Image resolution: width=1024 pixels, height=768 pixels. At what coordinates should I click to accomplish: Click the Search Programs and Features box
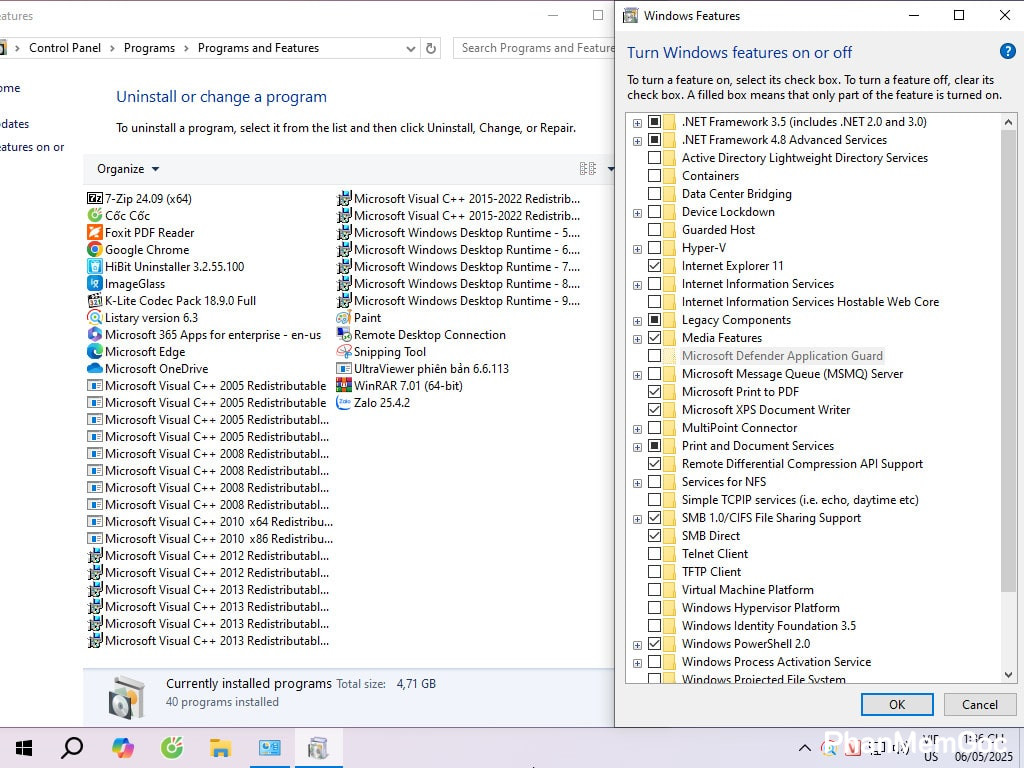tap(536, 48)
